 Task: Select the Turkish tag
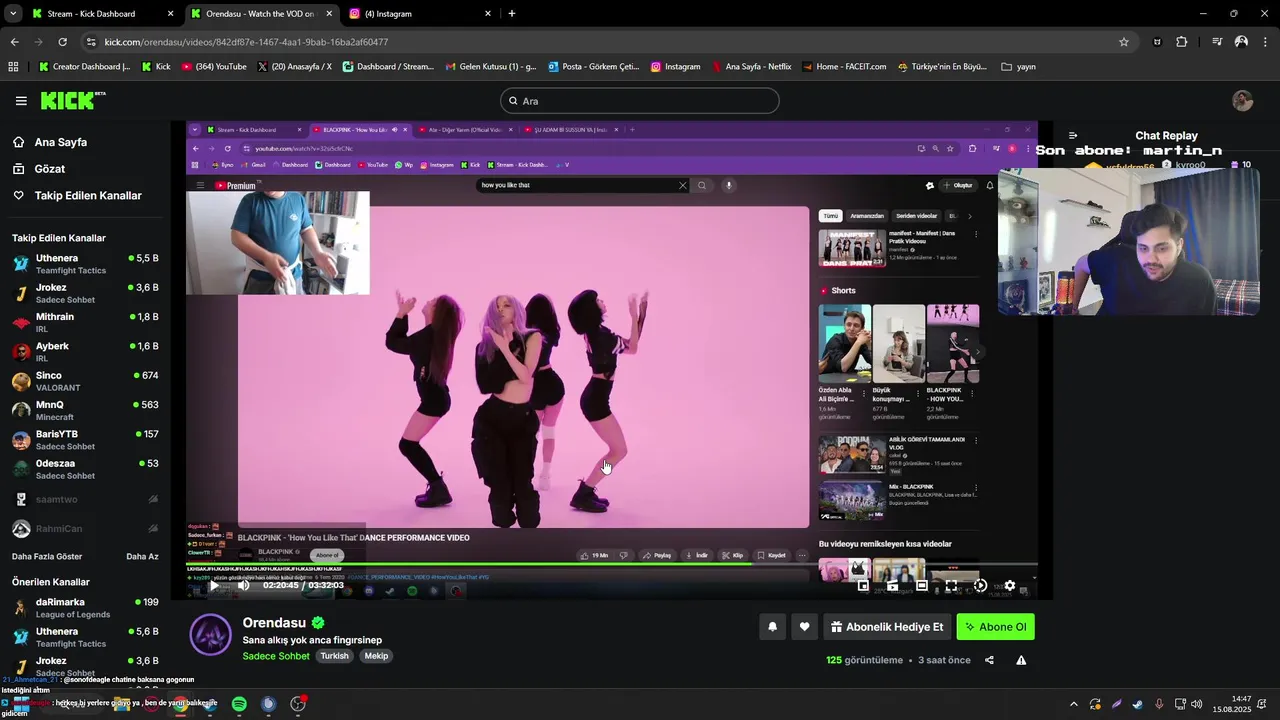coord(334,656)
